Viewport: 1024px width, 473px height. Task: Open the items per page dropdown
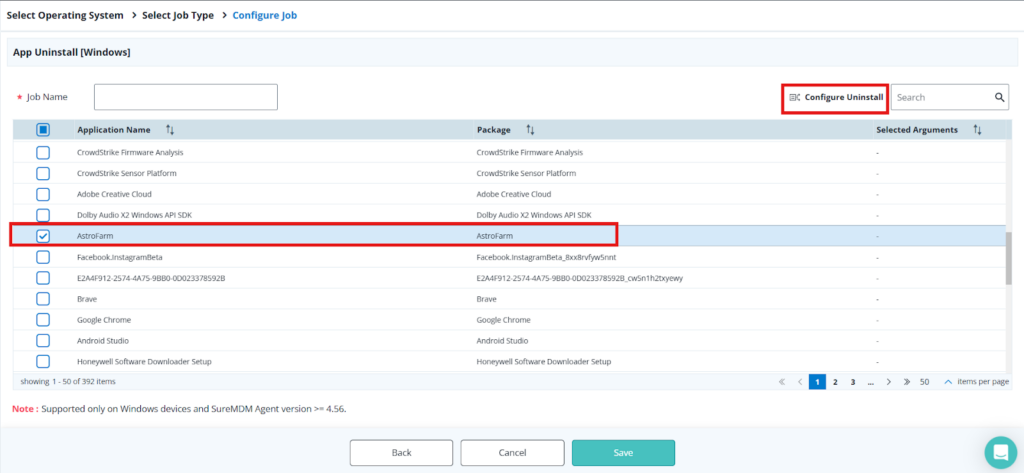948,382
